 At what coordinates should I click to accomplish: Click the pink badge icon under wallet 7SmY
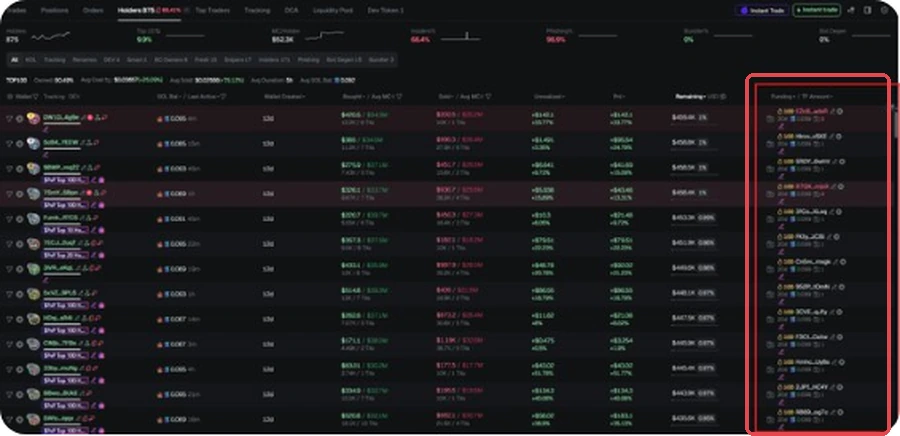tap(102, 205)
